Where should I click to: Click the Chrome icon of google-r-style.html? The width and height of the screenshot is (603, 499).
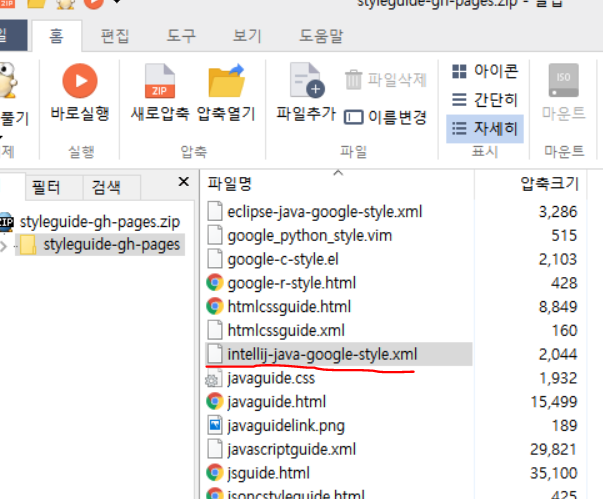point(215,283)
